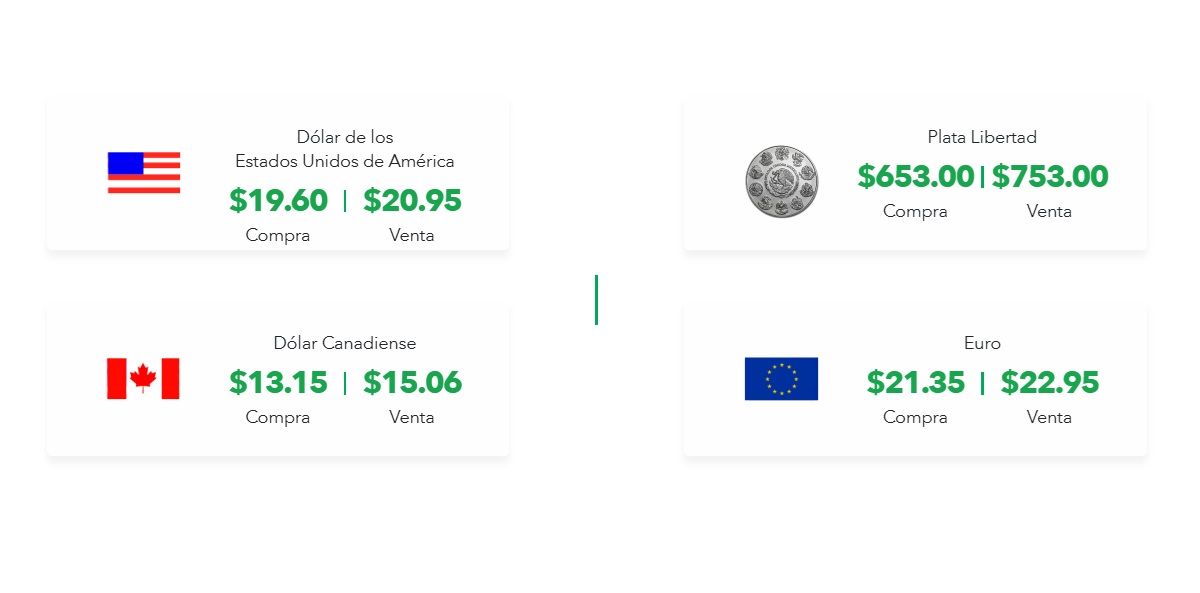The image size is (1200, 593).
Task: Click the Canadian flag icon
Action: 143,378
